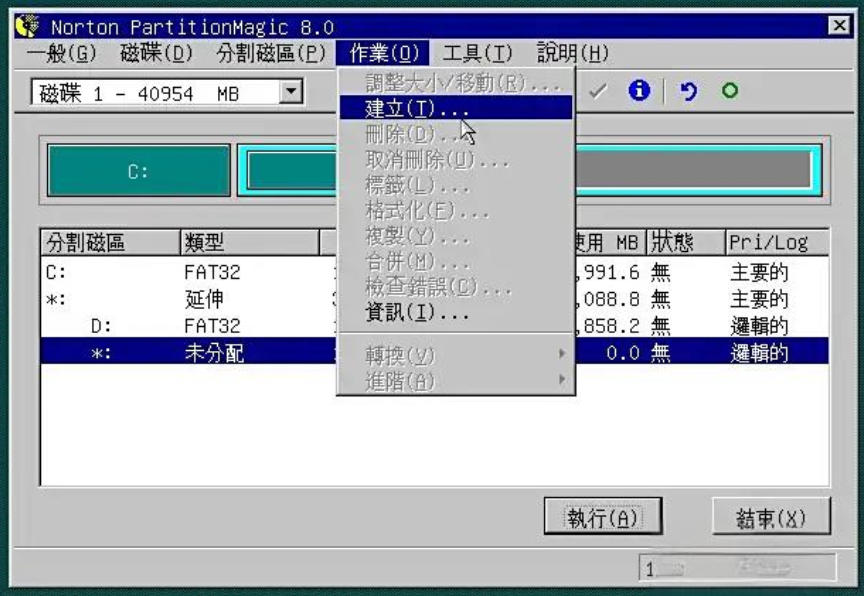Click the 標籤(L)... menu entry

456,185
